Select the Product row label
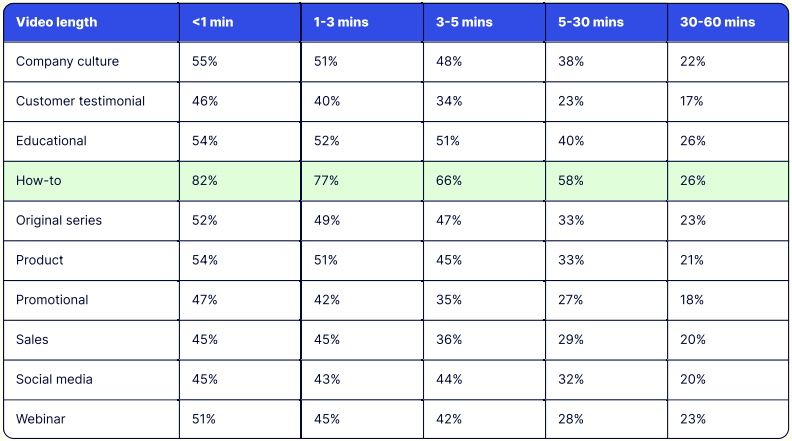Image resolution: width=792 pixels, height=441 pixels. (x=40, y=260)
